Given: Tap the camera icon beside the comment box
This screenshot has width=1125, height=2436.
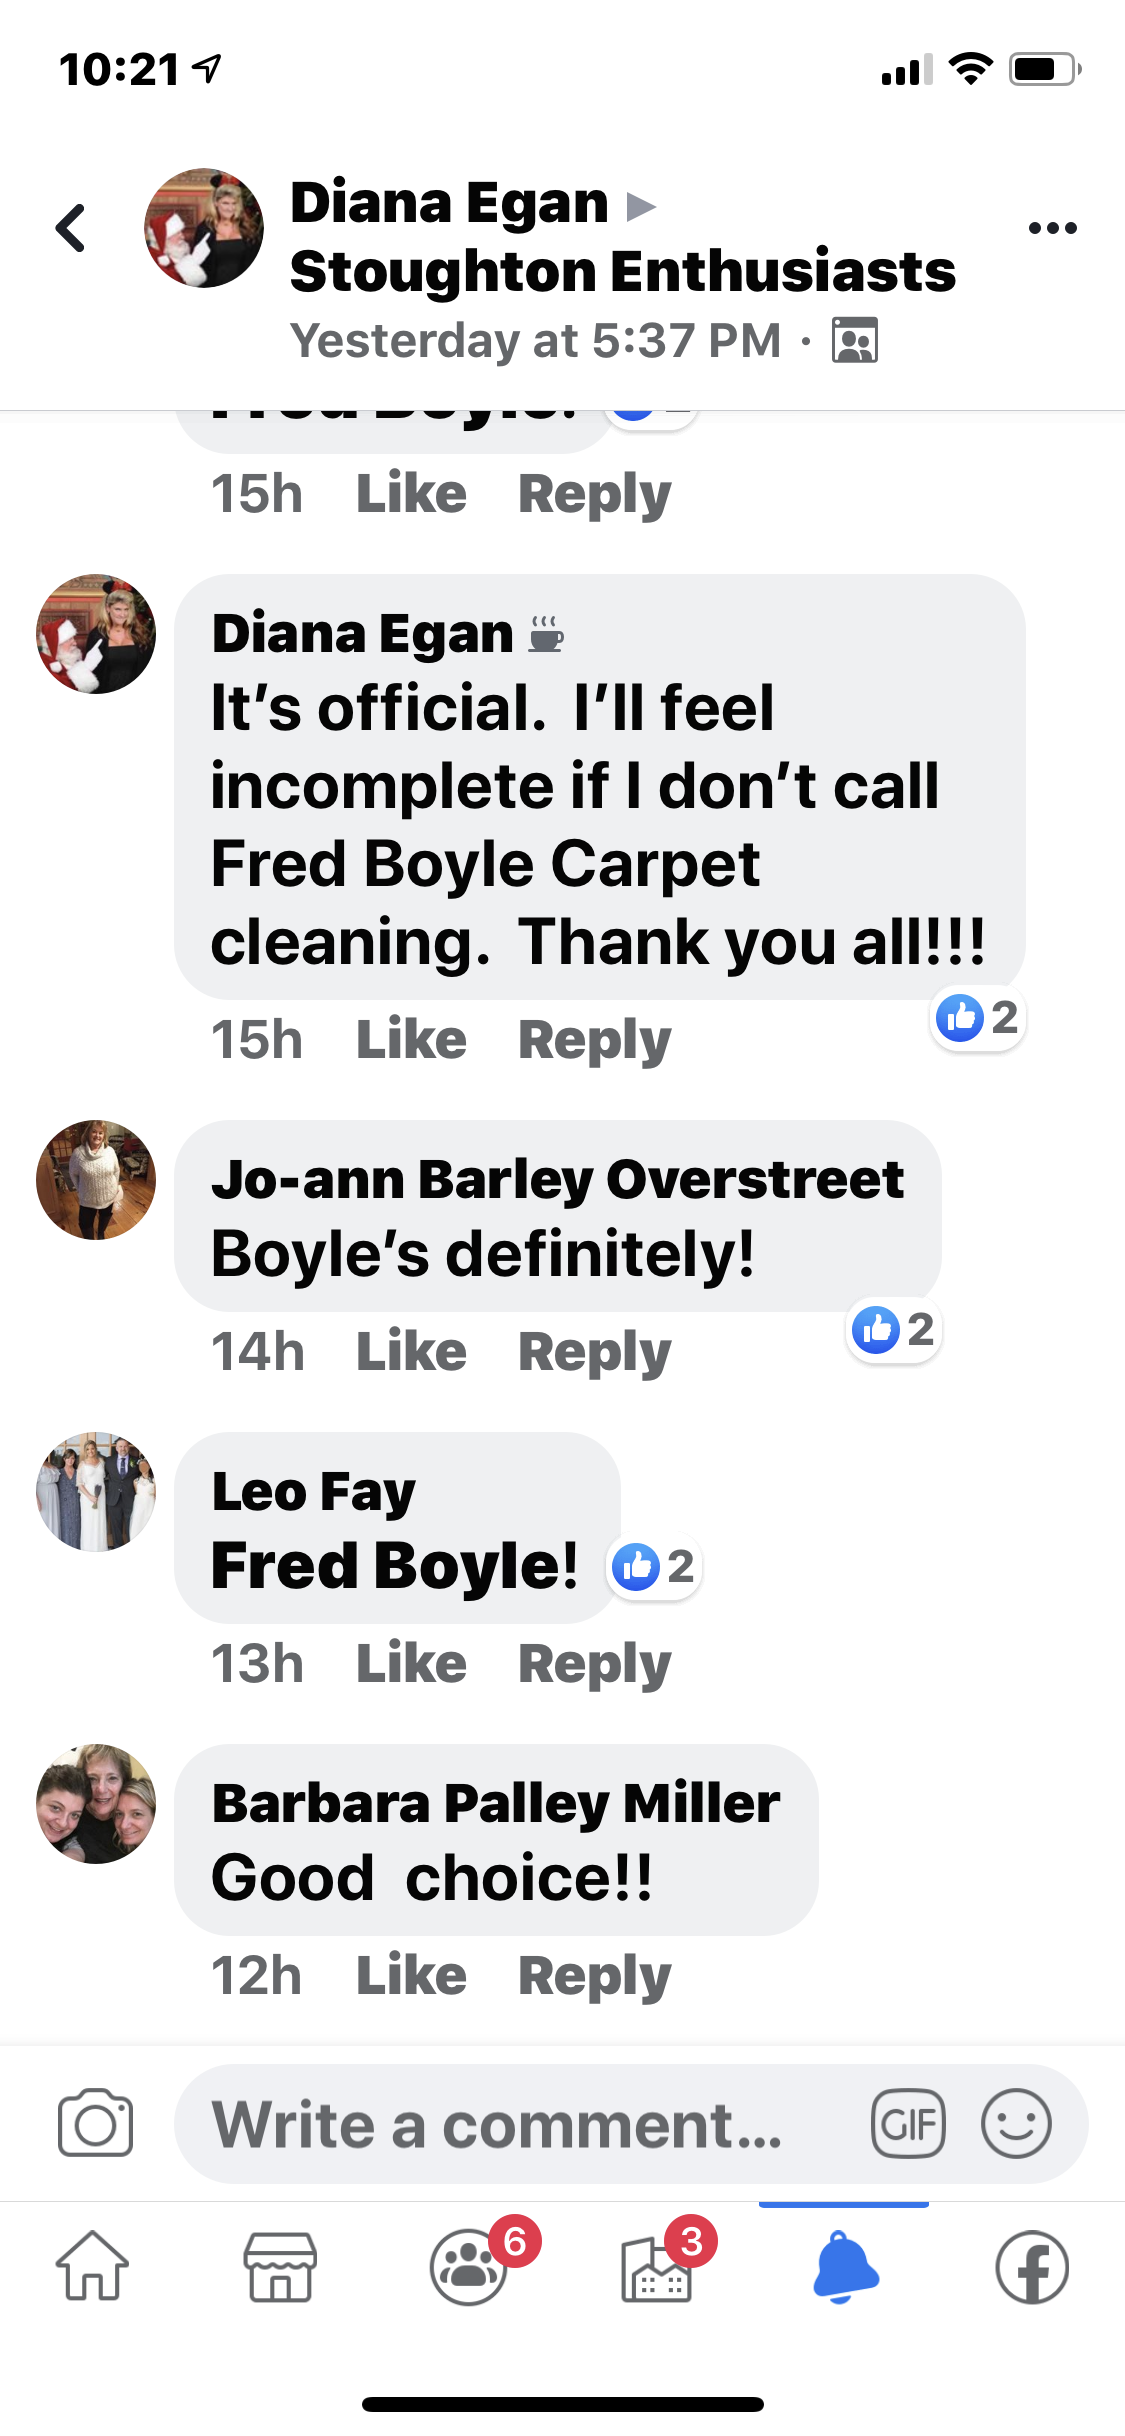Looking at the screenshot, I should [x=95, y=2123].
